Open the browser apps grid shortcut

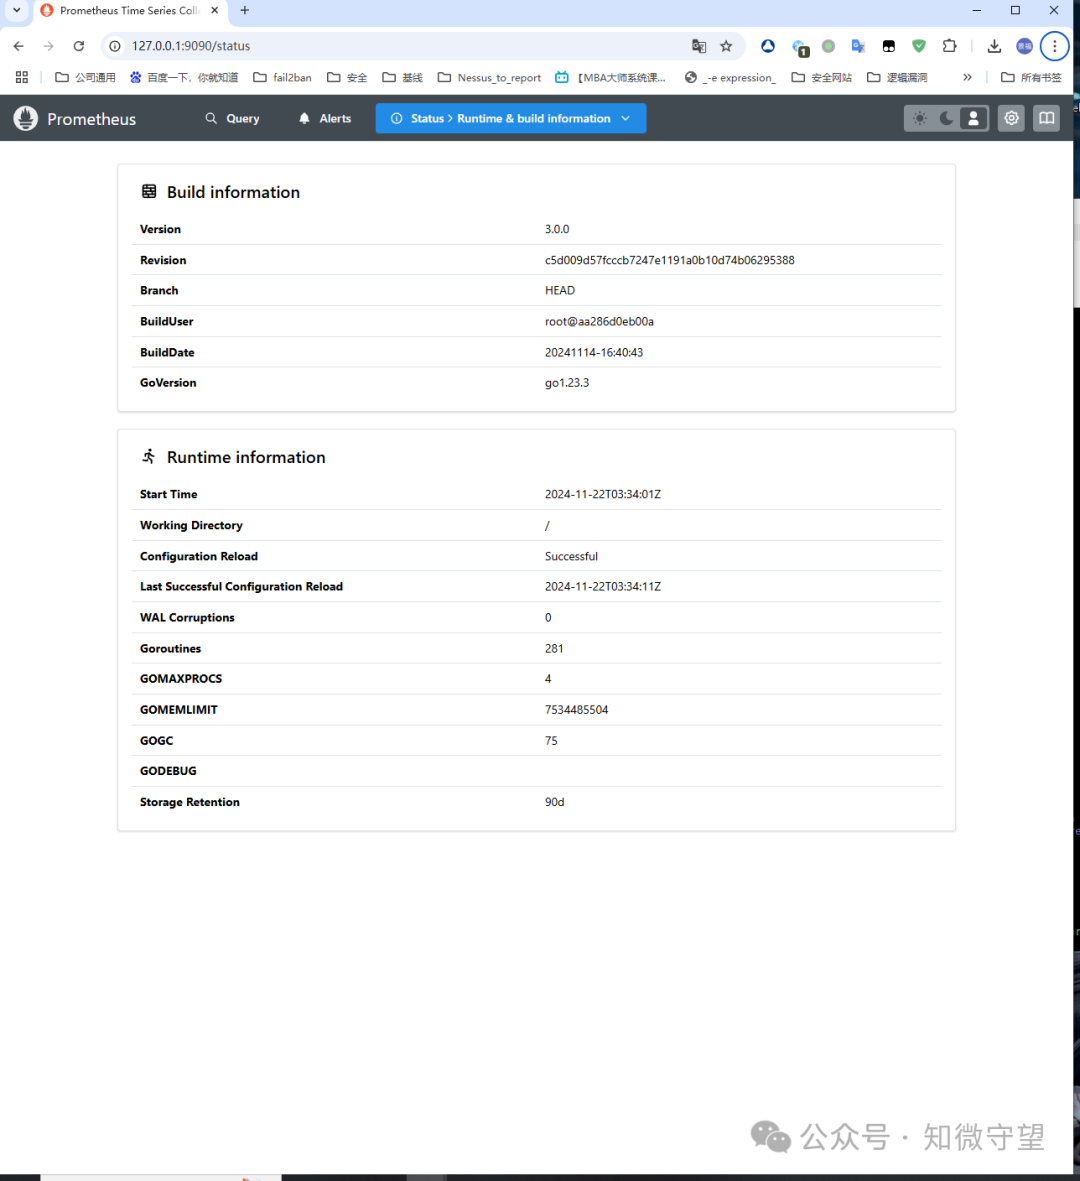22,77
